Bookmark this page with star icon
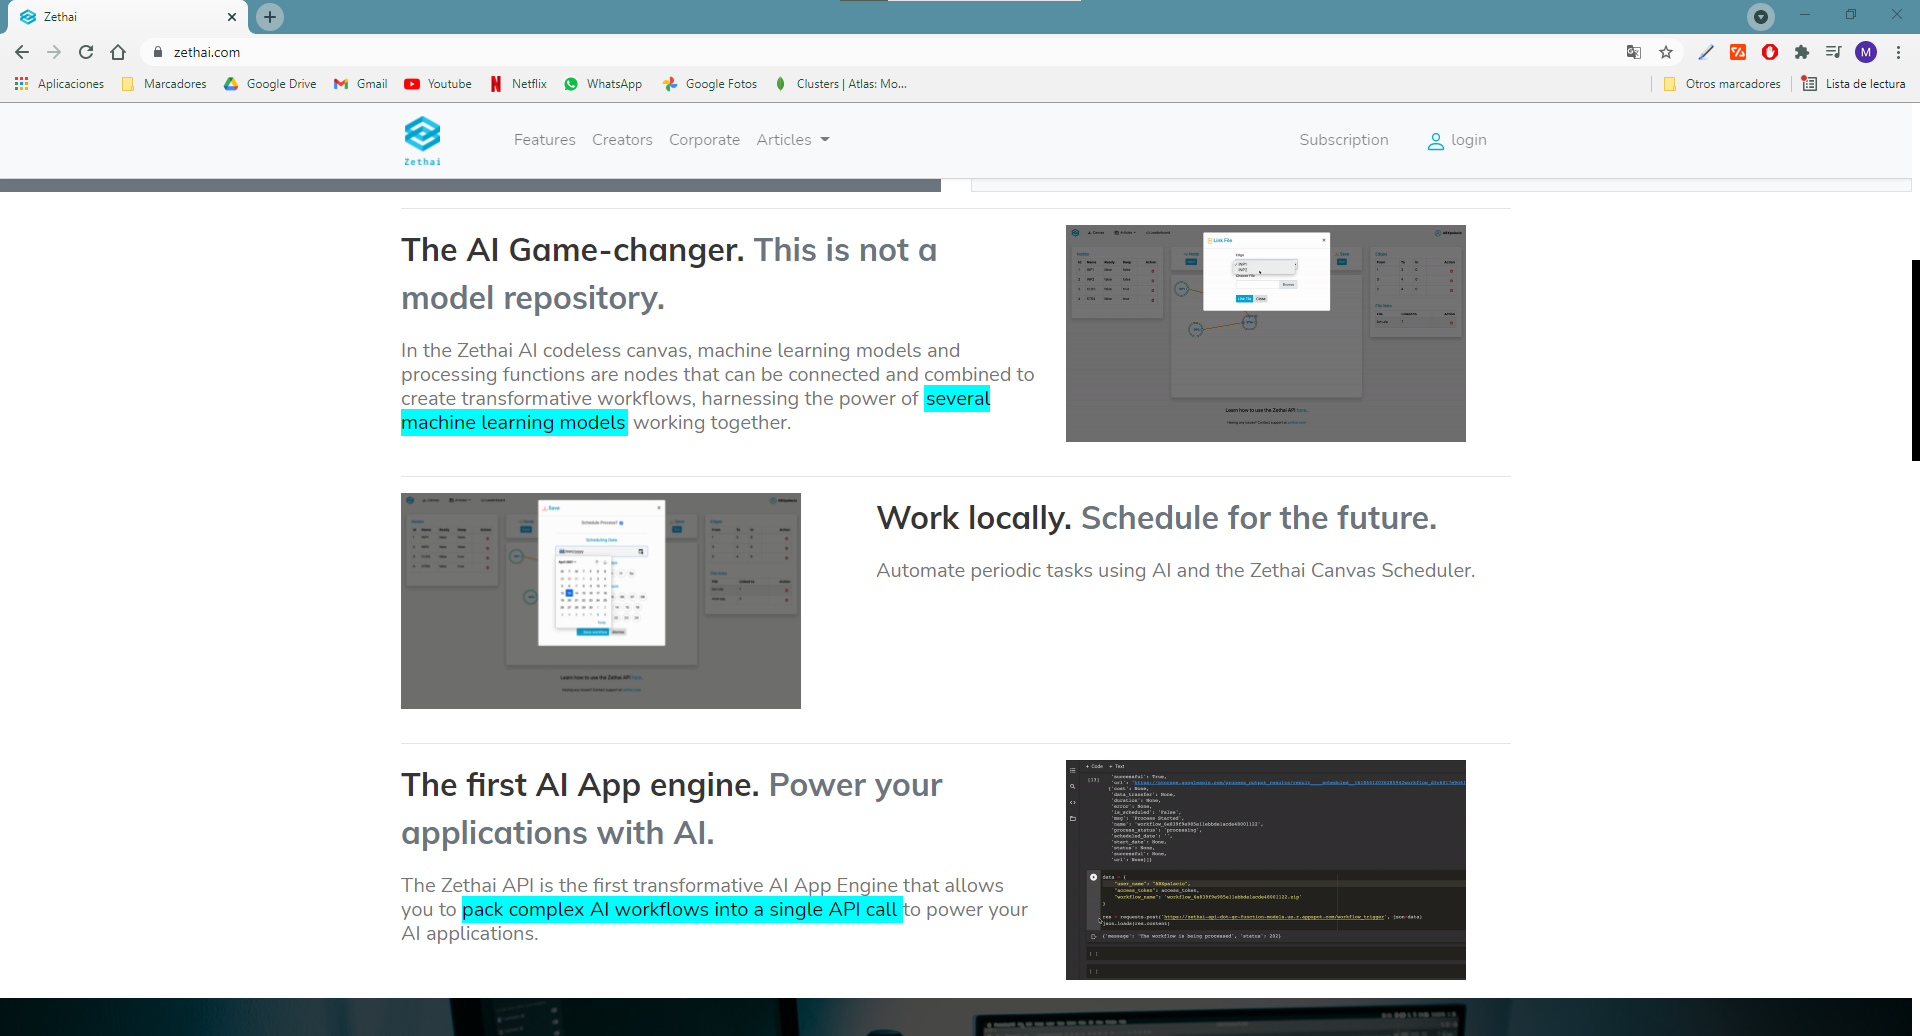 click(1666, 52)
